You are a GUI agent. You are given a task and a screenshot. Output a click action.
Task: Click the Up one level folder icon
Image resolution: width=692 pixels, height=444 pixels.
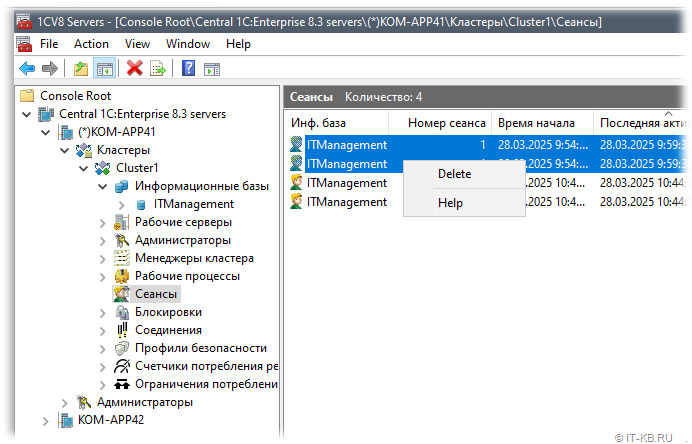click(81, 68)
